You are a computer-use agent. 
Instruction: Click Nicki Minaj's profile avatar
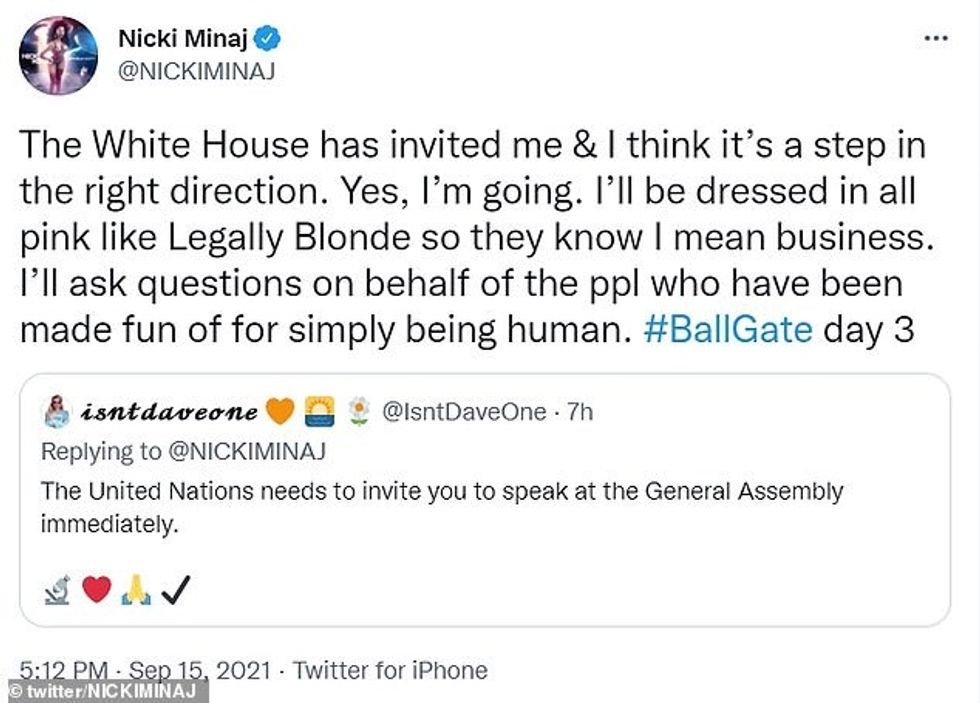[x=59, y=56]
